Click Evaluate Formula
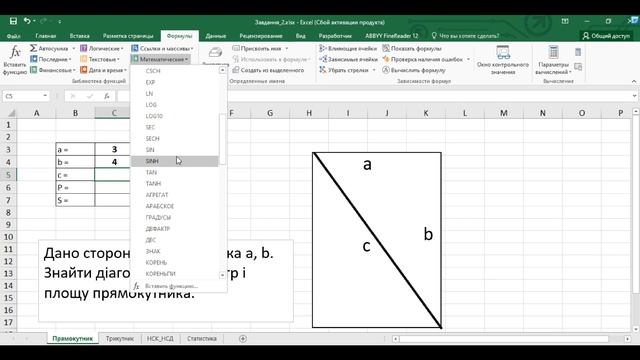The width and height of the screenshot is (640, 360). point(413,70)
